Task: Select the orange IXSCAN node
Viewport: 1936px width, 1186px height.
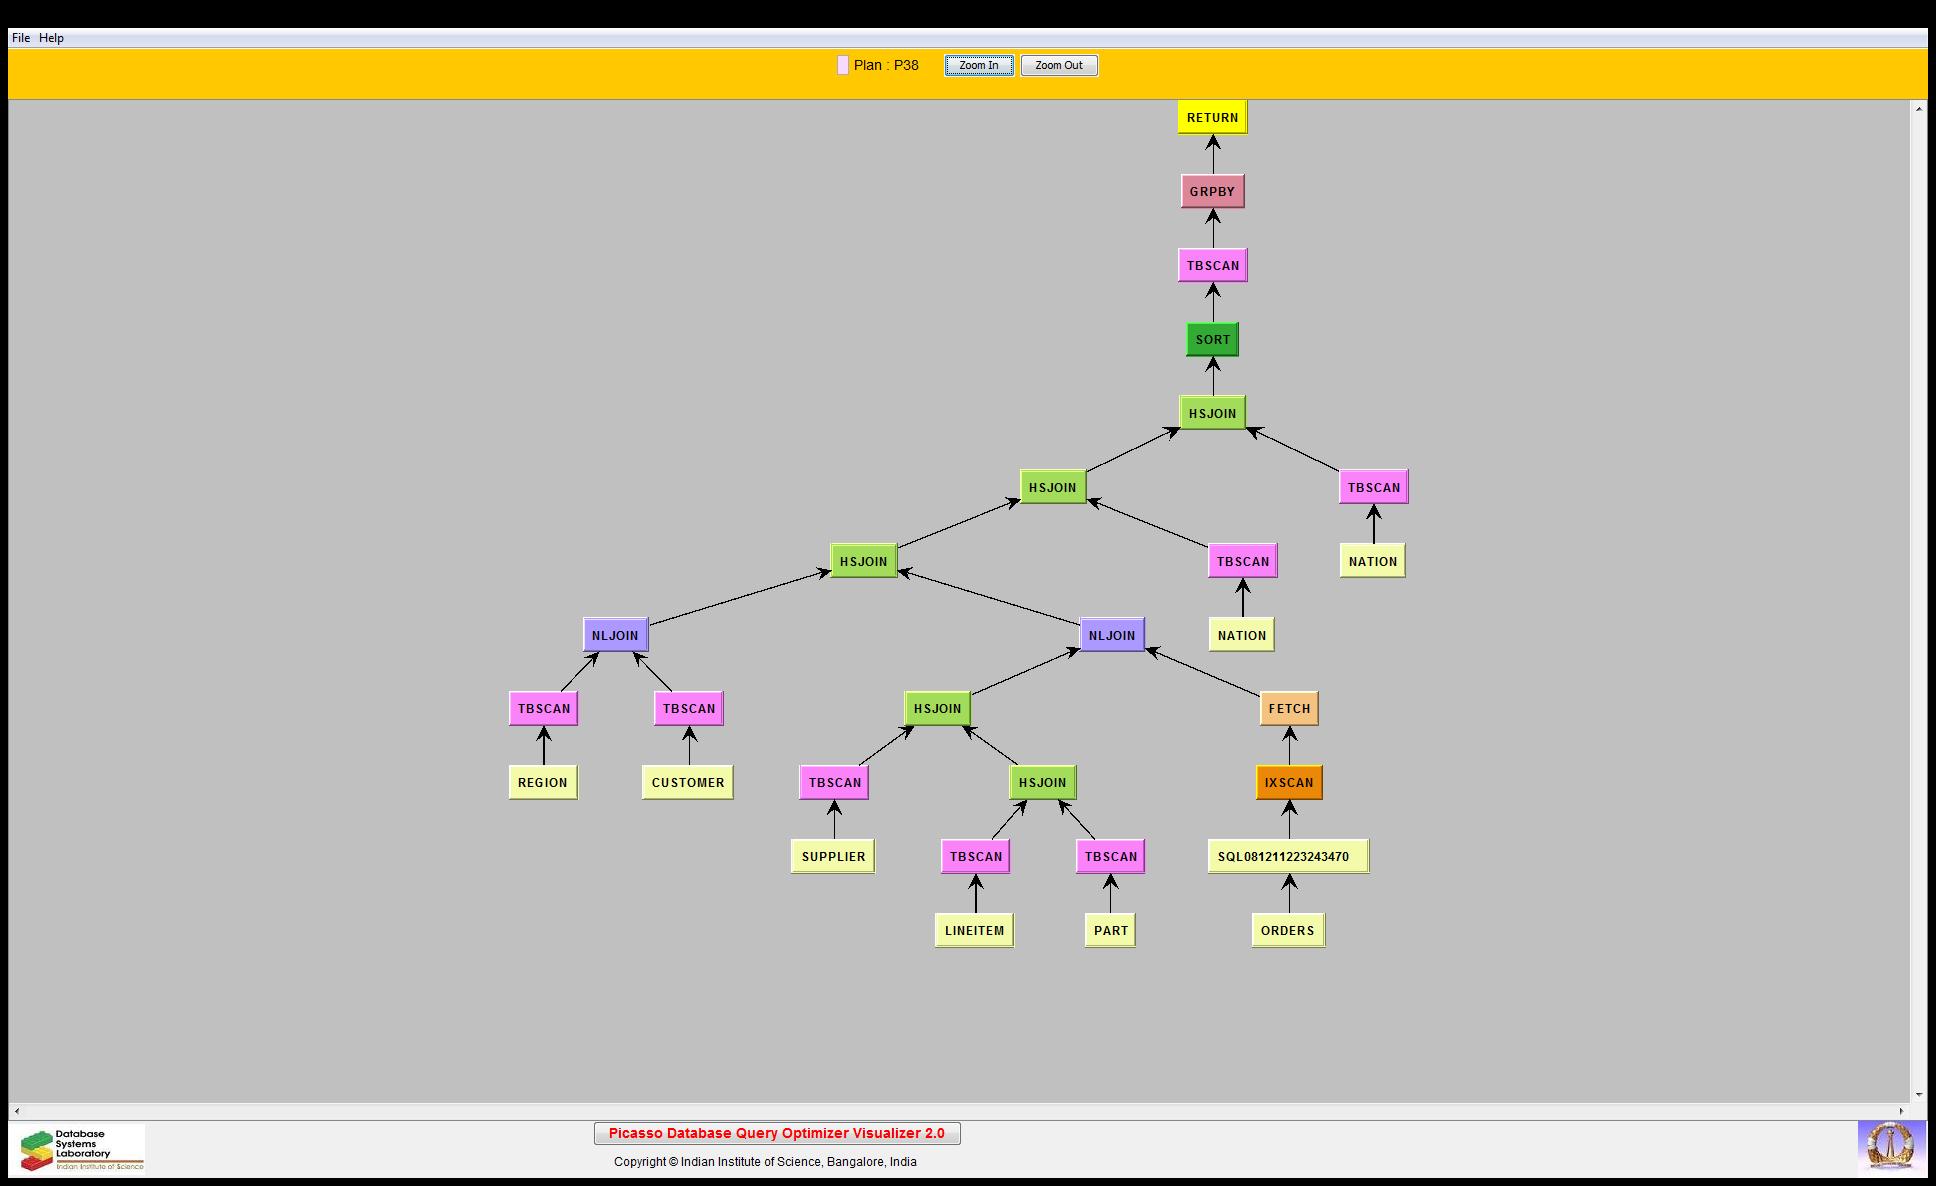Action: tap(1288, 782)
